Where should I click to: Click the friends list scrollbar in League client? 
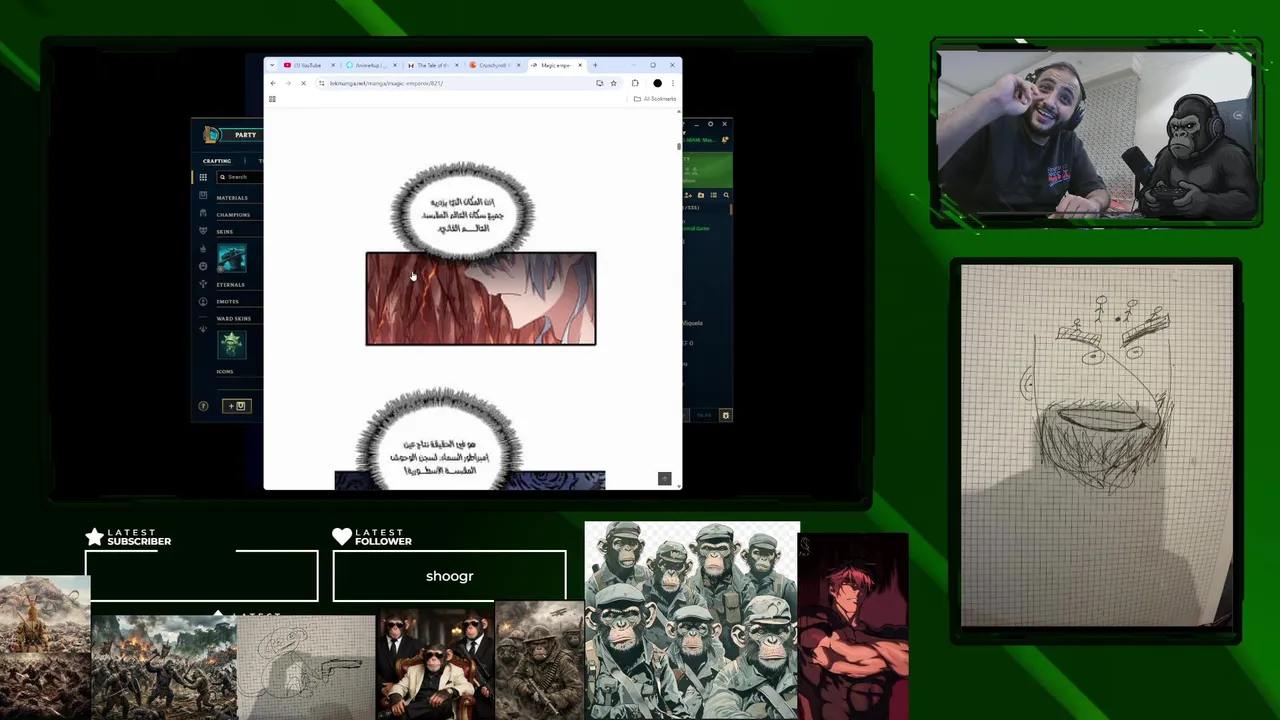(731, 209)
